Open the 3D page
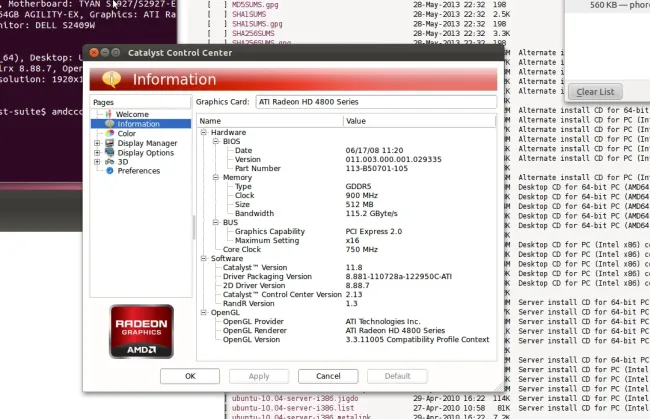Viewport: 650px width, 419px height. [123, 162]
